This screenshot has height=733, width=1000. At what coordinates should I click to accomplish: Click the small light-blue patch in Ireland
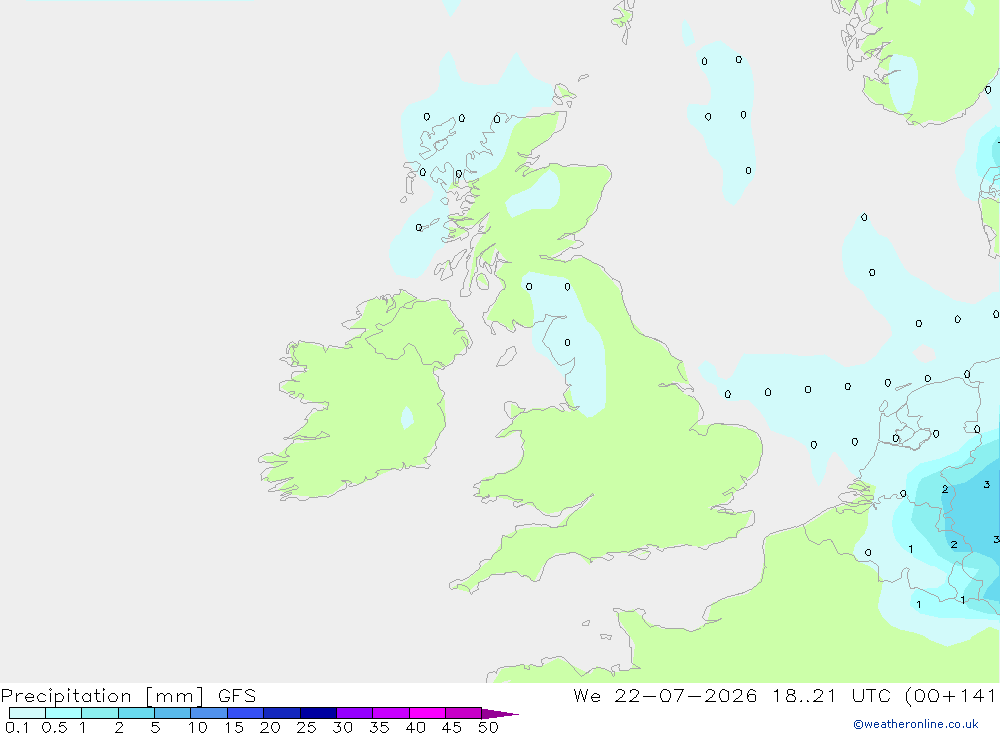pos(407,418)
